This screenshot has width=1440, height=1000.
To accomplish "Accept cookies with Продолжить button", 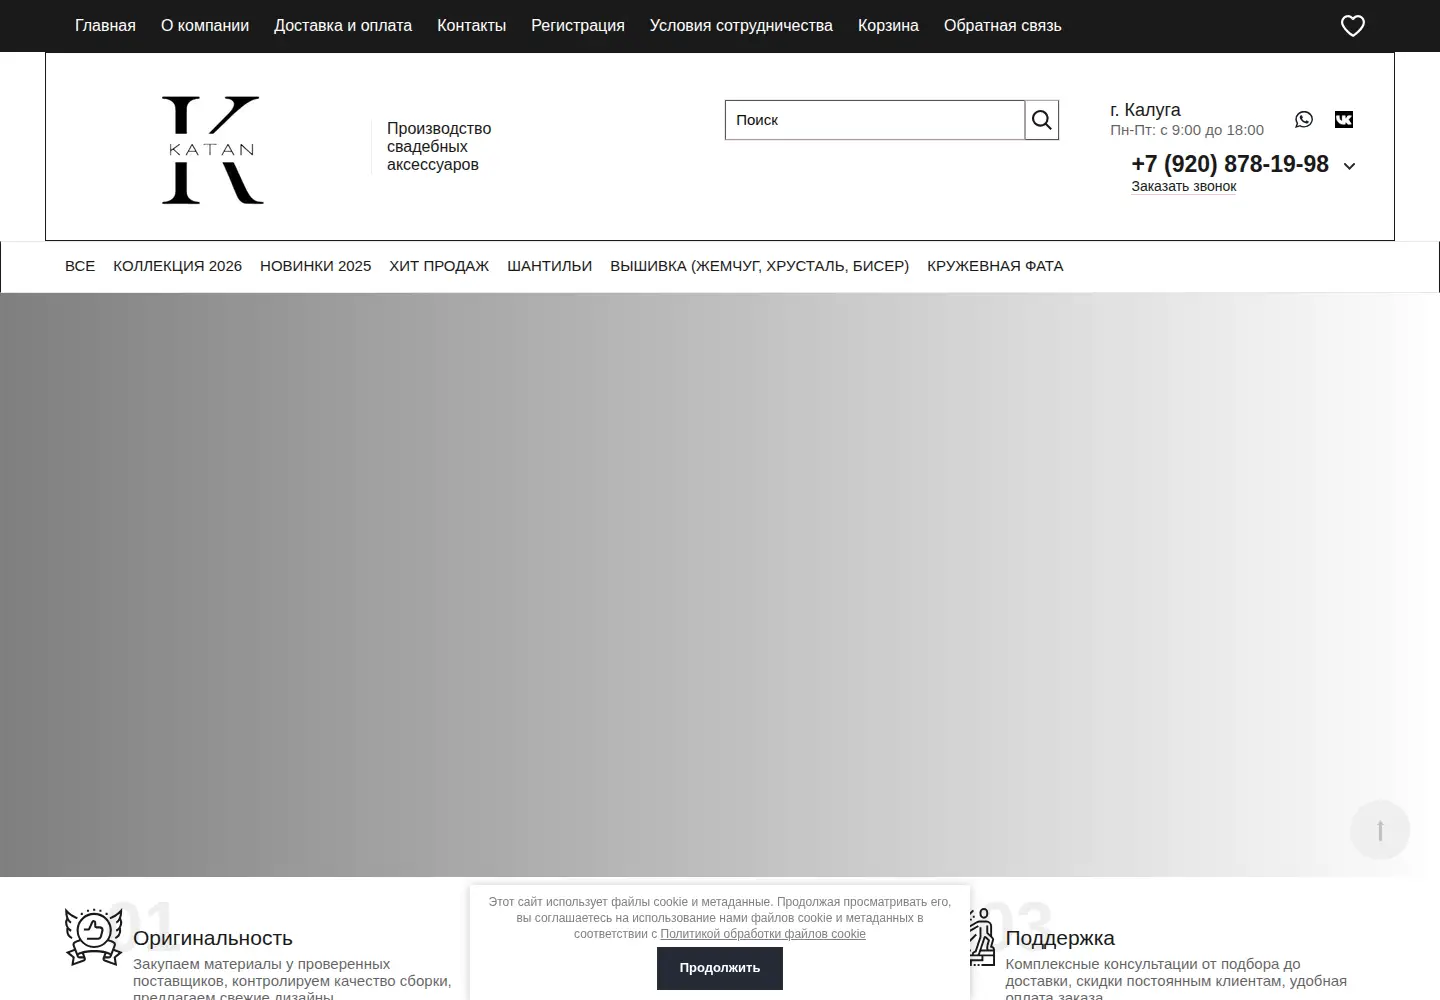I will click(720, 968).
